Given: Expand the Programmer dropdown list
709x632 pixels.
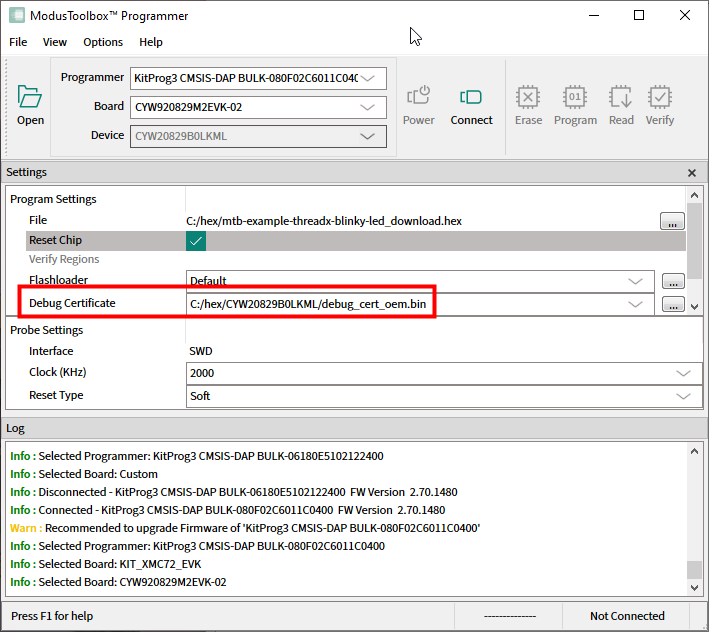Looking at the screenshot, I should click(371, 78).
